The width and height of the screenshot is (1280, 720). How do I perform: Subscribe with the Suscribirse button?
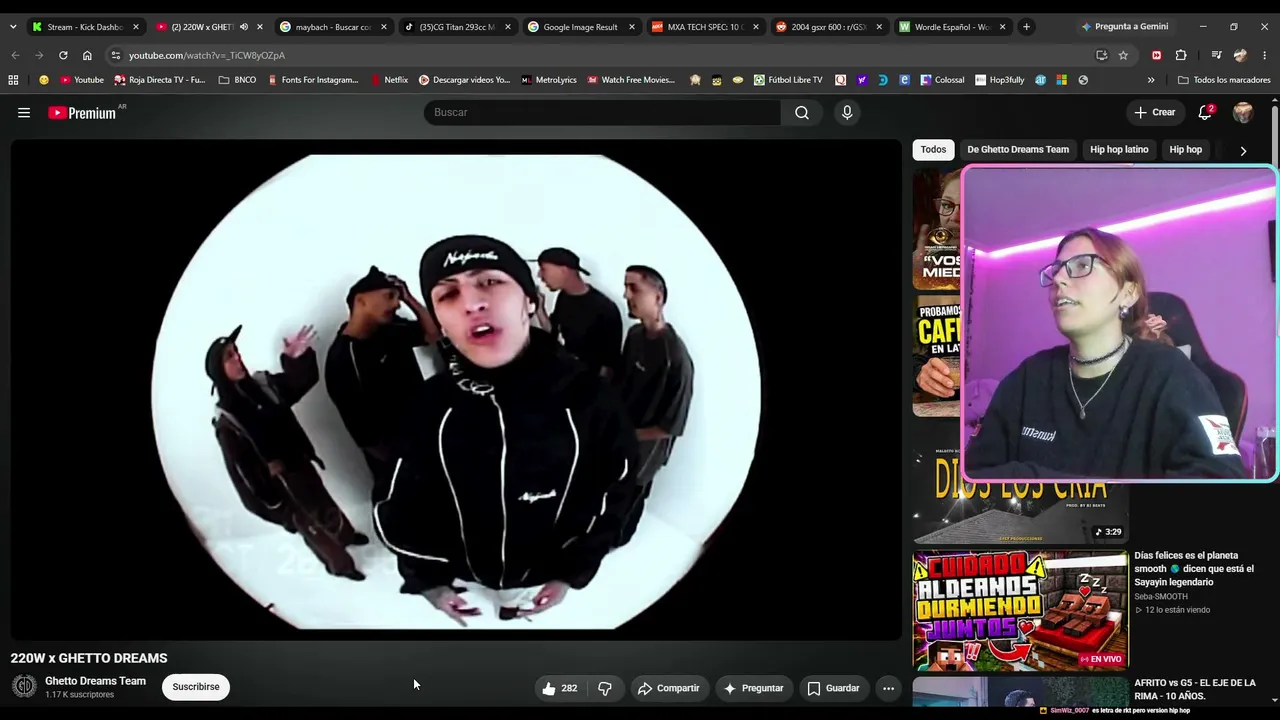click(x=196, y=687)
